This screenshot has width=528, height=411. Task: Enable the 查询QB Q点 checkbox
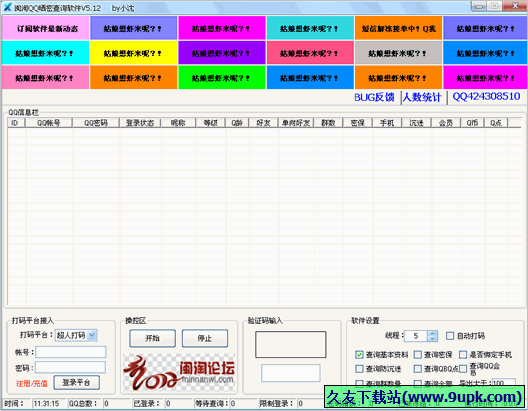click(x=418, y=369)
